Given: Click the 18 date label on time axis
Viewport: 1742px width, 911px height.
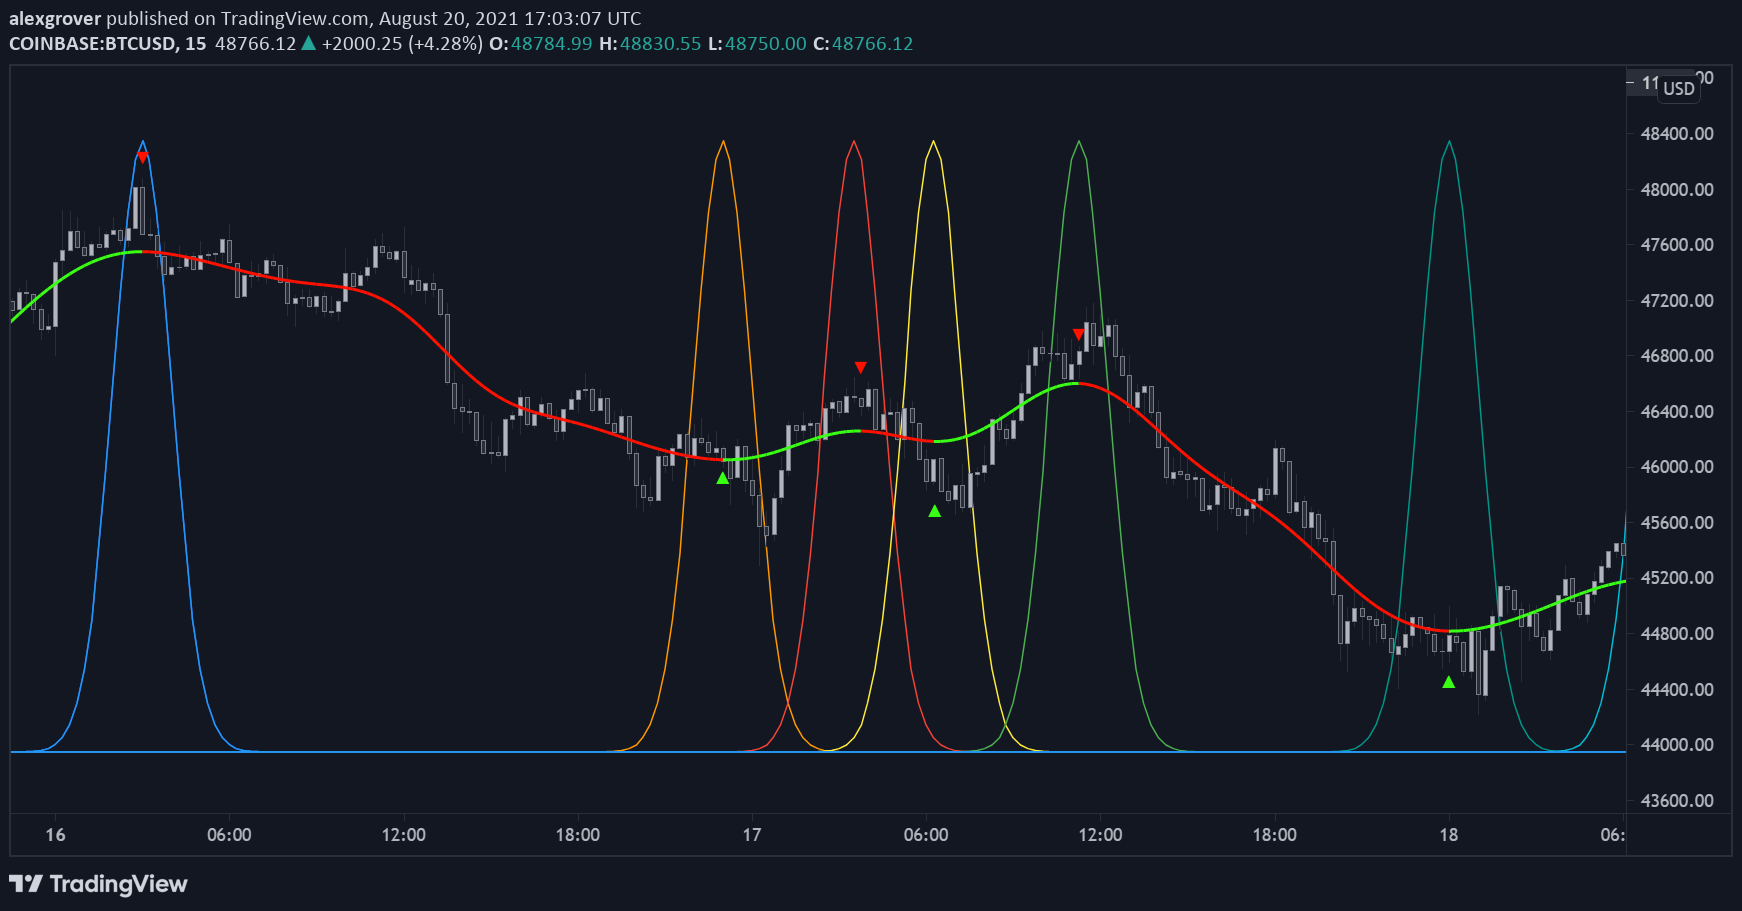Looking at the screenshot, I should 1449,835.
